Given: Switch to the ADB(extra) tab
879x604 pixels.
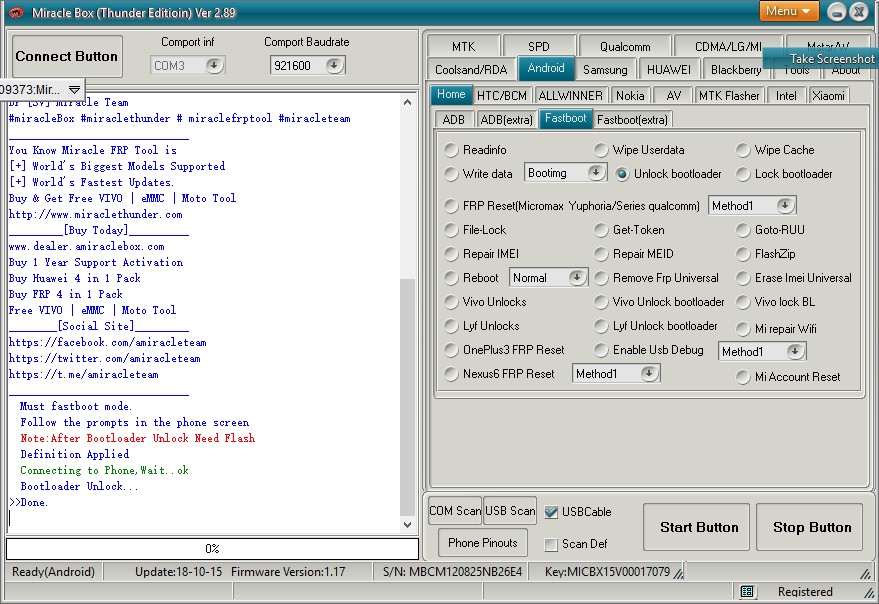Looking at the screenshot, I should click(506, 119).
